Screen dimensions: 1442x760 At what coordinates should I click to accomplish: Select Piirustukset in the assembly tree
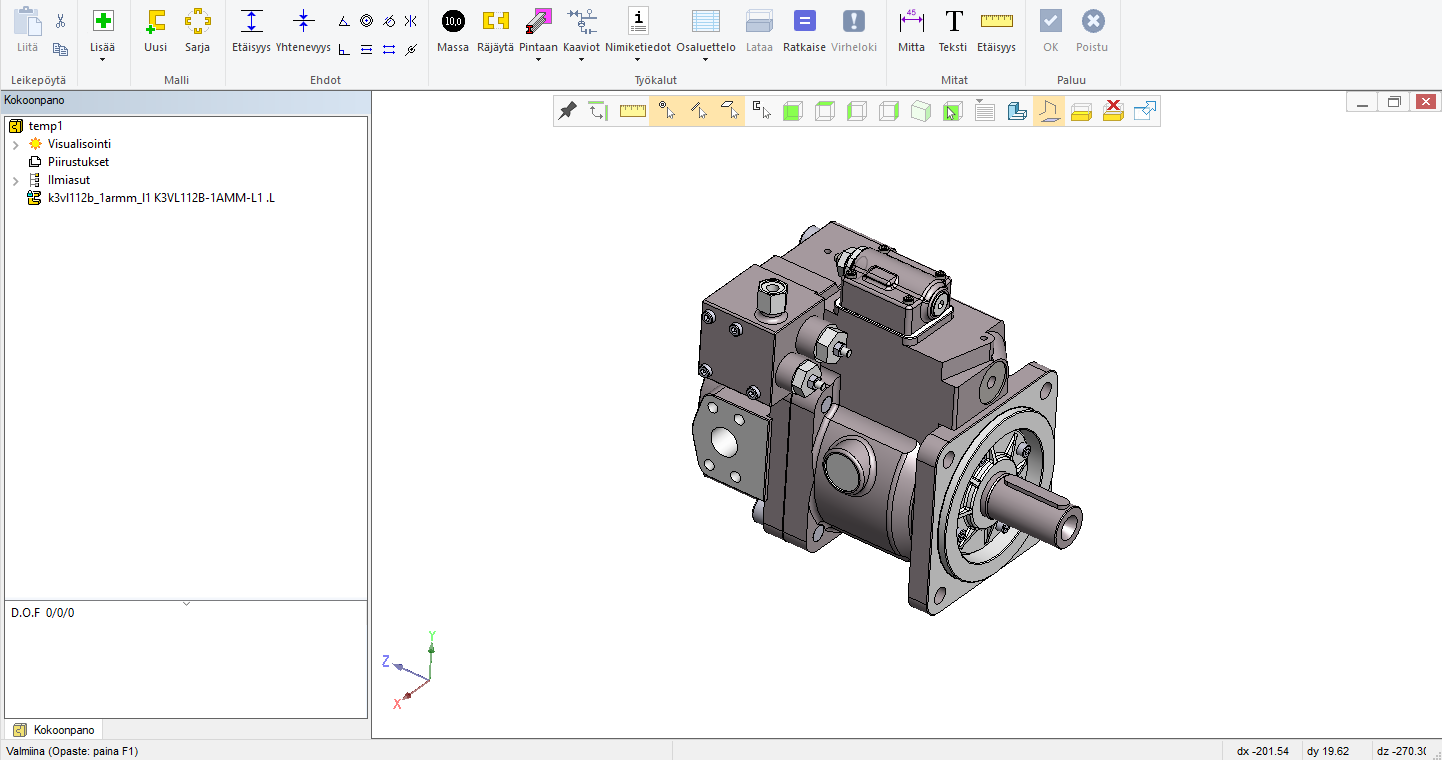click(x=78, y=162)
